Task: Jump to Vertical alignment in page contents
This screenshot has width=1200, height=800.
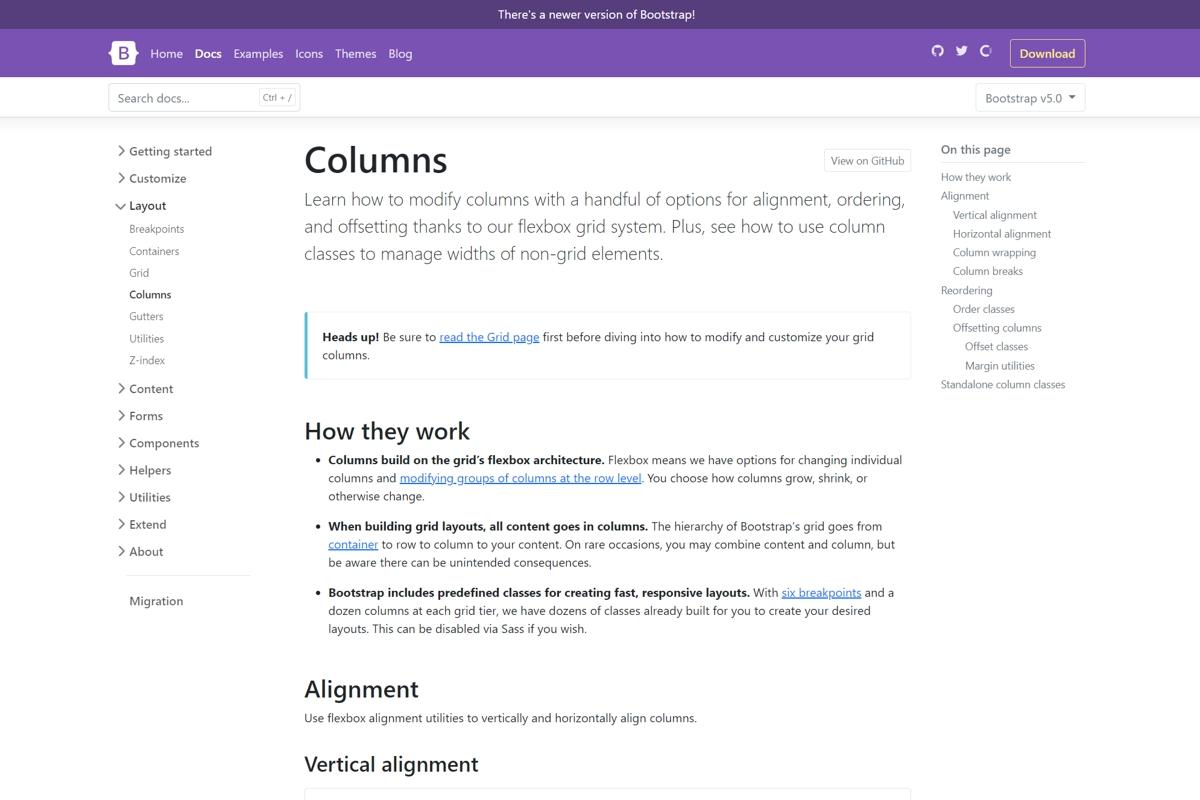Action: (x=995, y=215)
